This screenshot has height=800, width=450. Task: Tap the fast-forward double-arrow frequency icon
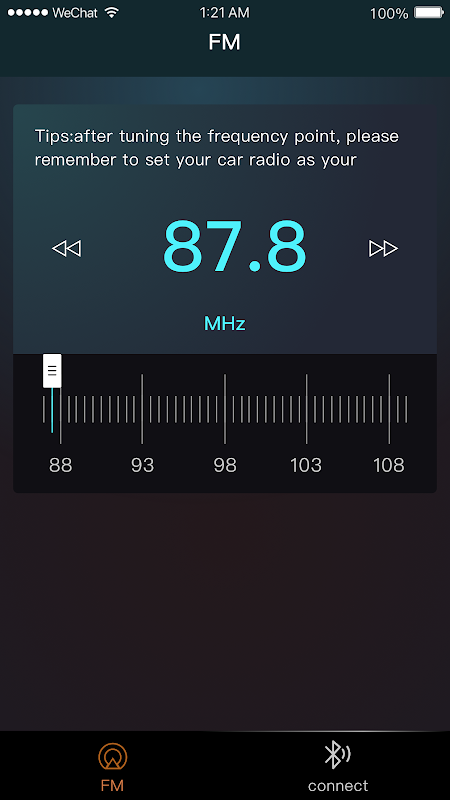(x=383, y=249)
